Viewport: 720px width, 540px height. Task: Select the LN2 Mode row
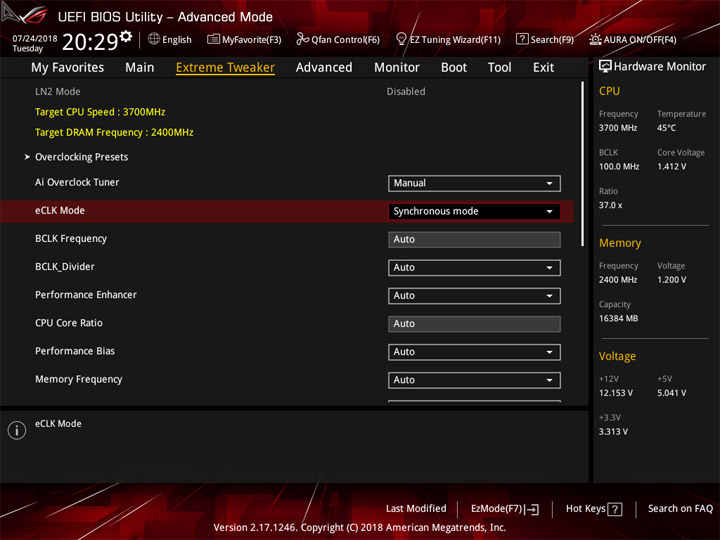point(287,92)
